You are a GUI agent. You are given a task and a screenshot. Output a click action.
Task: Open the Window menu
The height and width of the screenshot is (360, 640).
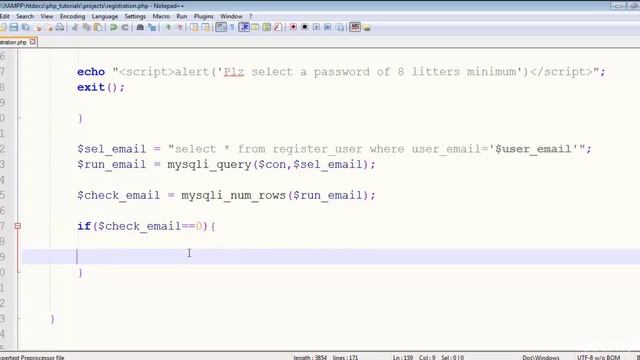click(x=231, y=16)
